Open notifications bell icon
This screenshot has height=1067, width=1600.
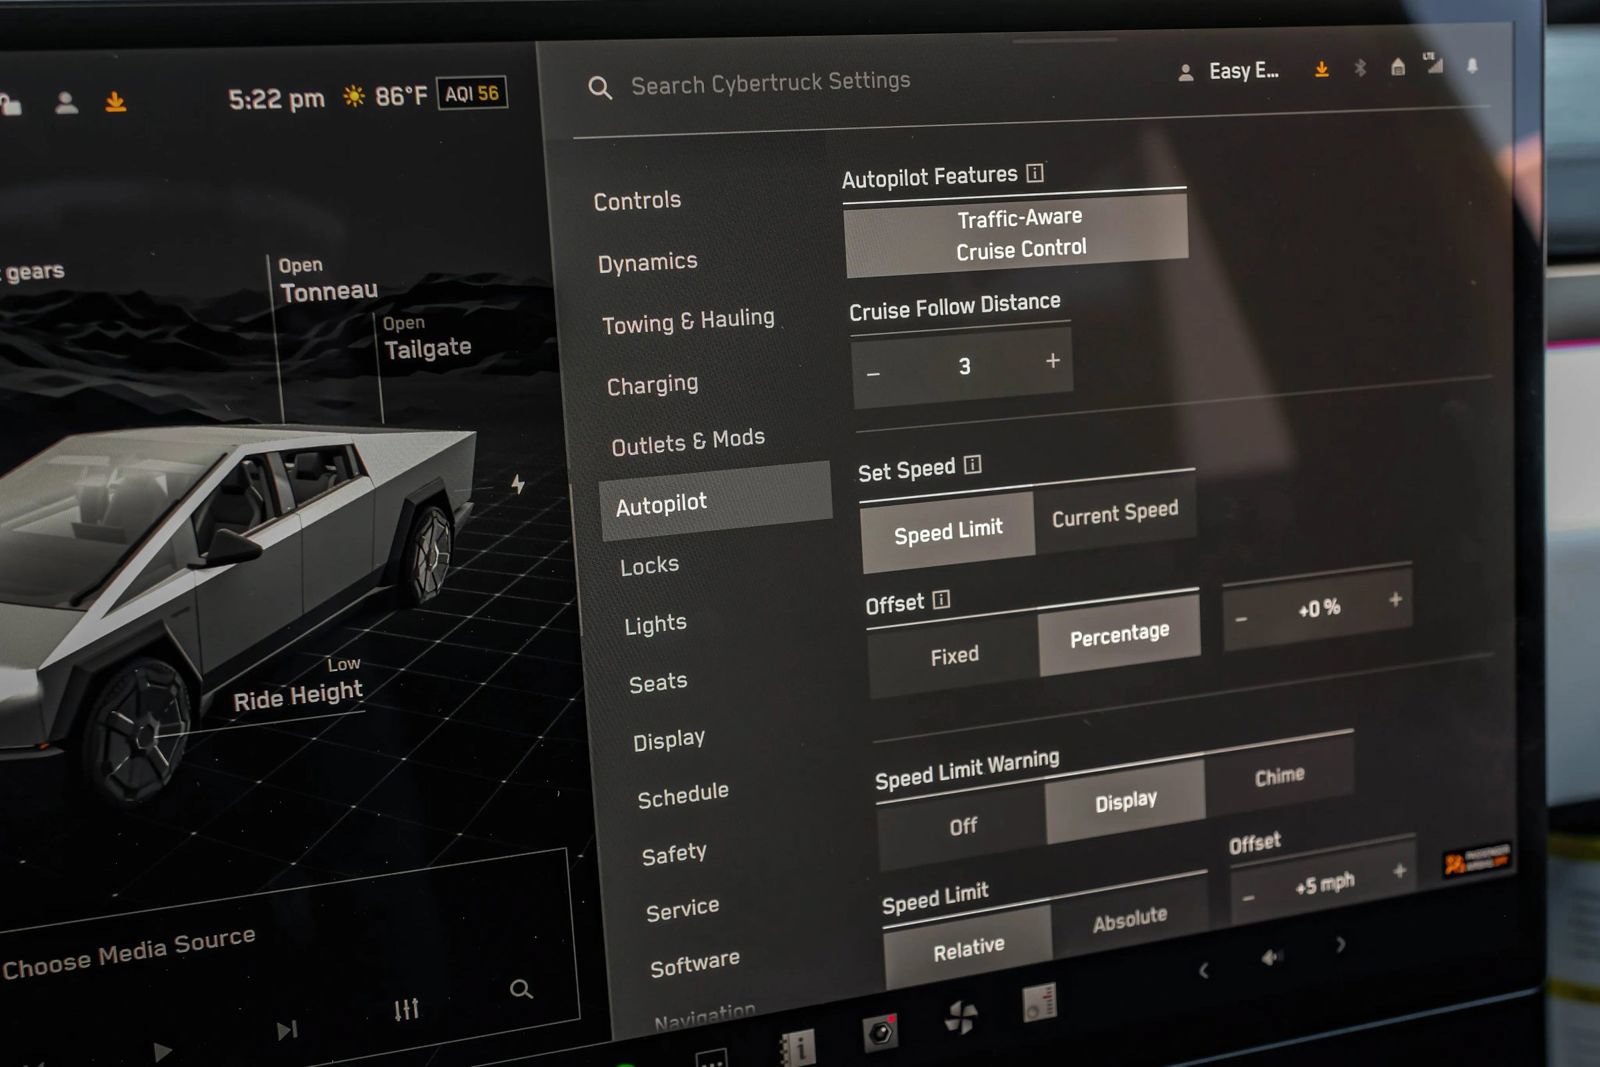pyautogui.click(x=1472, y=66)
